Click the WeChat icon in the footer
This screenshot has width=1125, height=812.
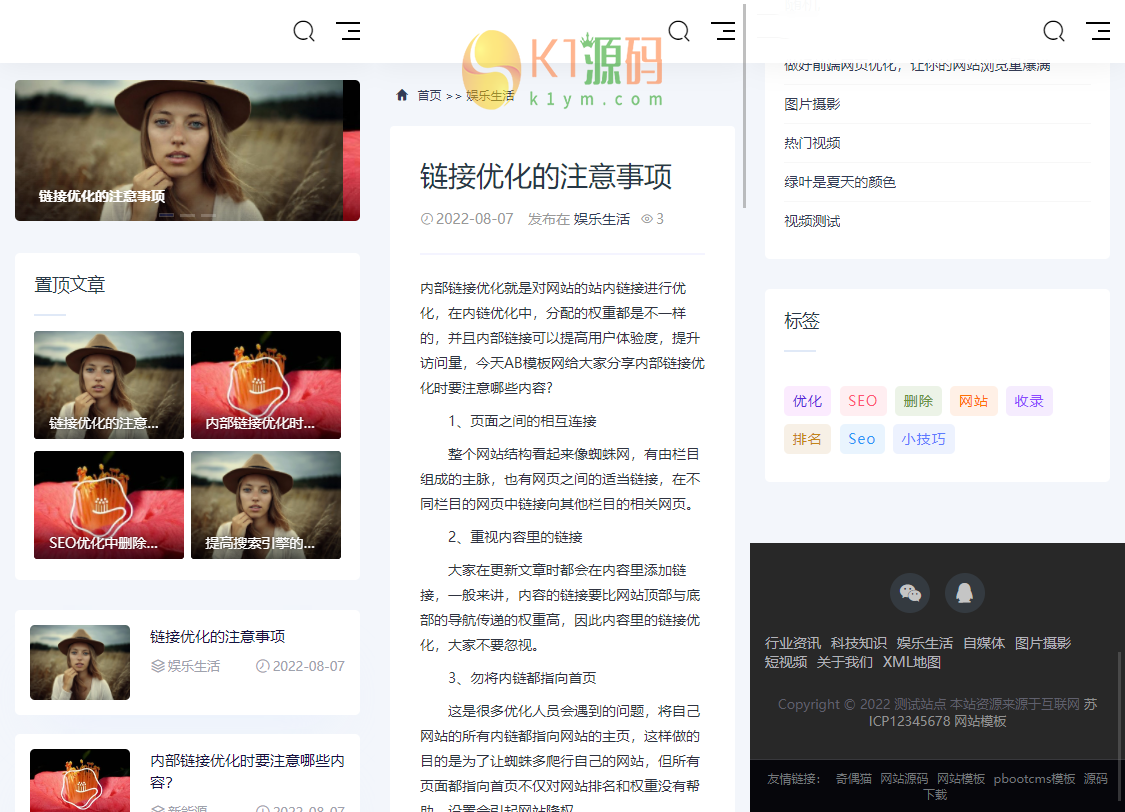click(x=910, y=592)
